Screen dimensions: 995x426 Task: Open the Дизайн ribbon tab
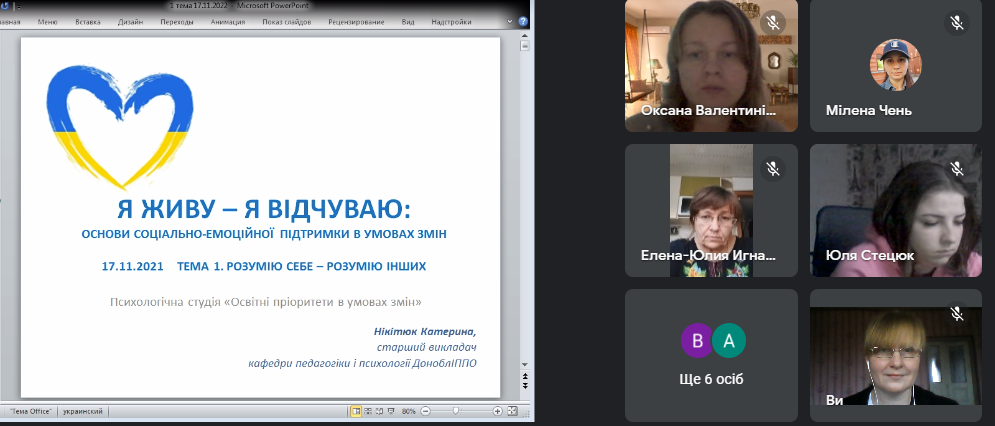click(130, 22)
